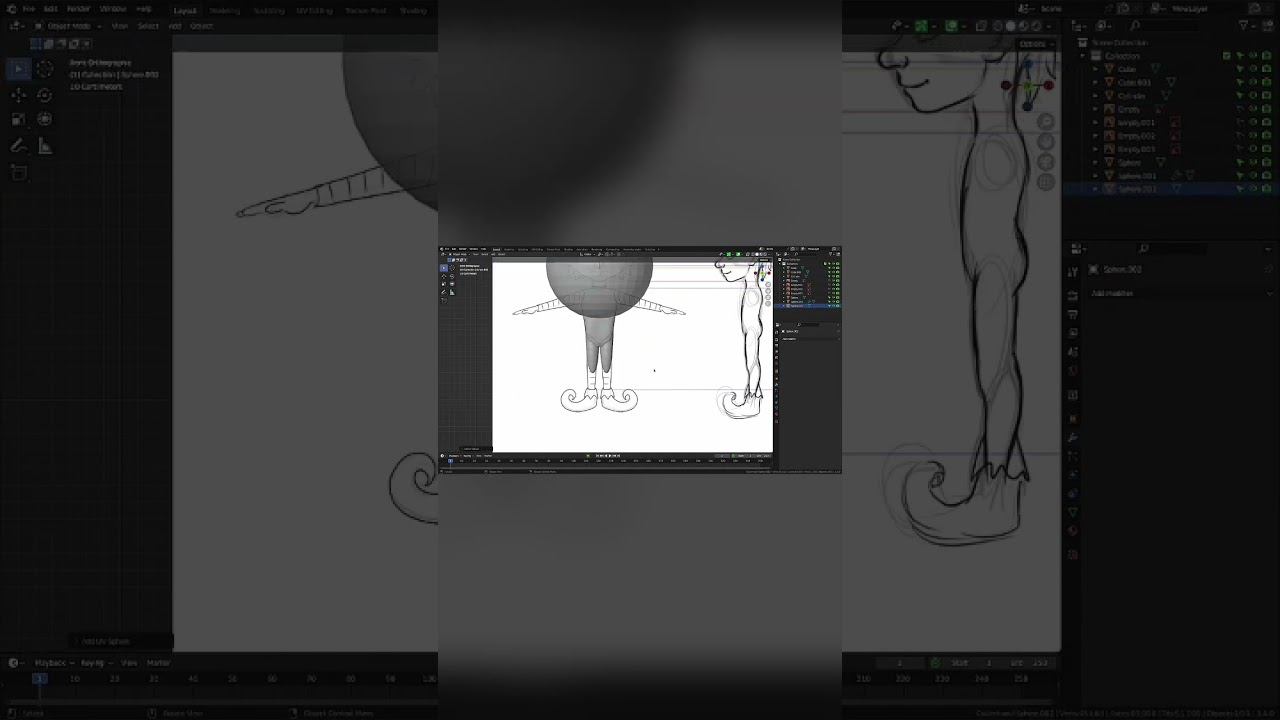Click the Blender logo in the background menu bar

pyautogui.click(x=11, y=9)
